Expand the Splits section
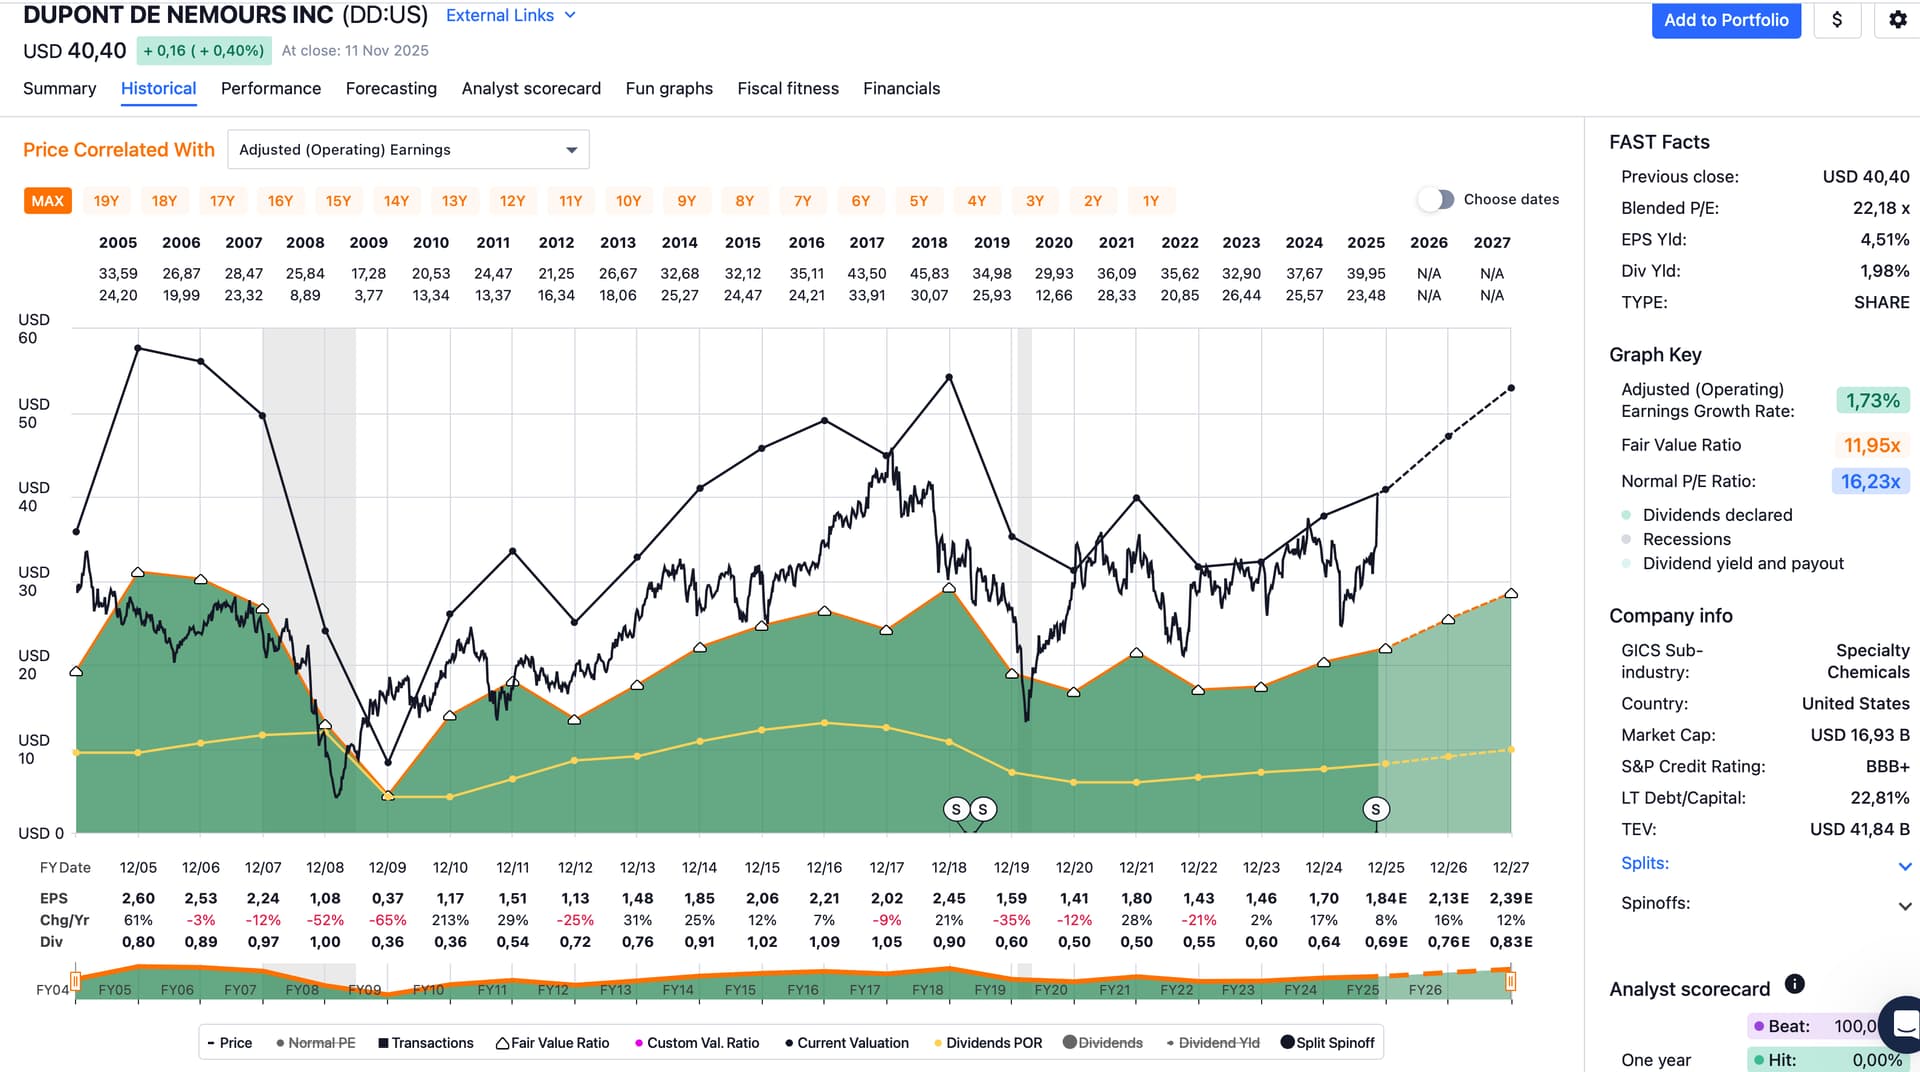1920x1072 pixels. pyautogui.click(x=1904, y=866)
